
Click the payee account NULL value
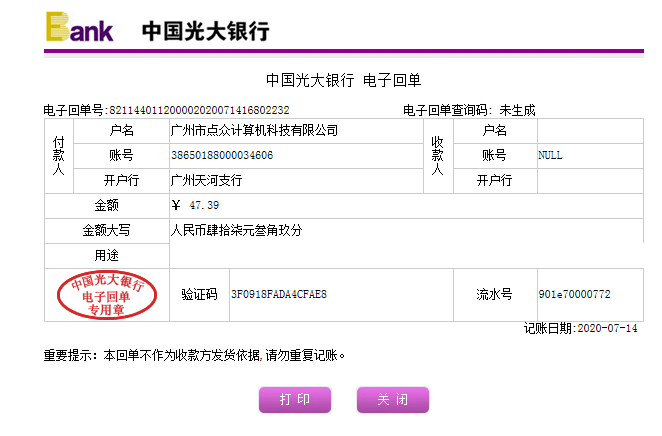coord(551,156)
